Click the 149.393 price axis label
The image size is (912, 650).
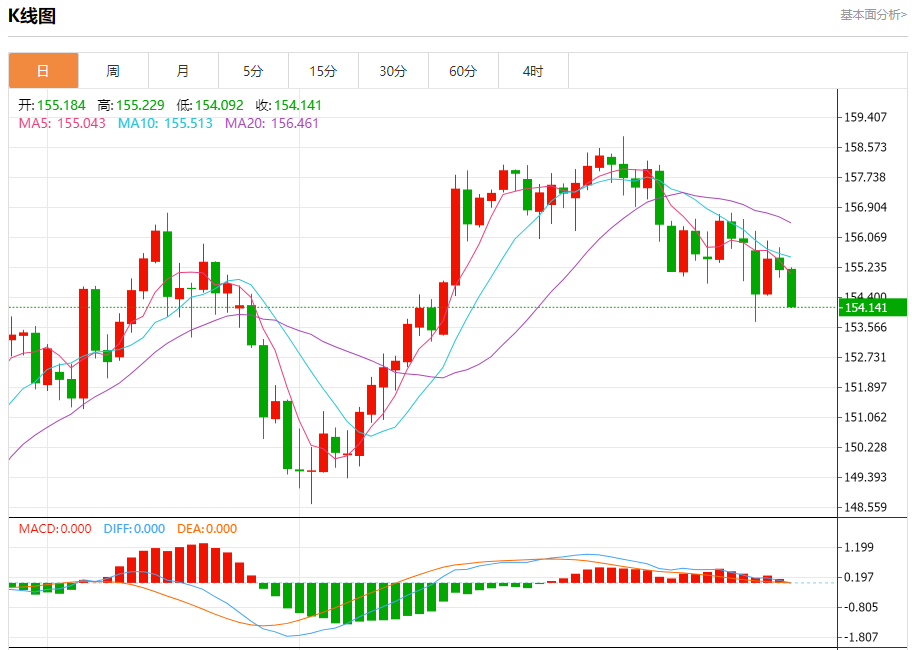(865, 477)
